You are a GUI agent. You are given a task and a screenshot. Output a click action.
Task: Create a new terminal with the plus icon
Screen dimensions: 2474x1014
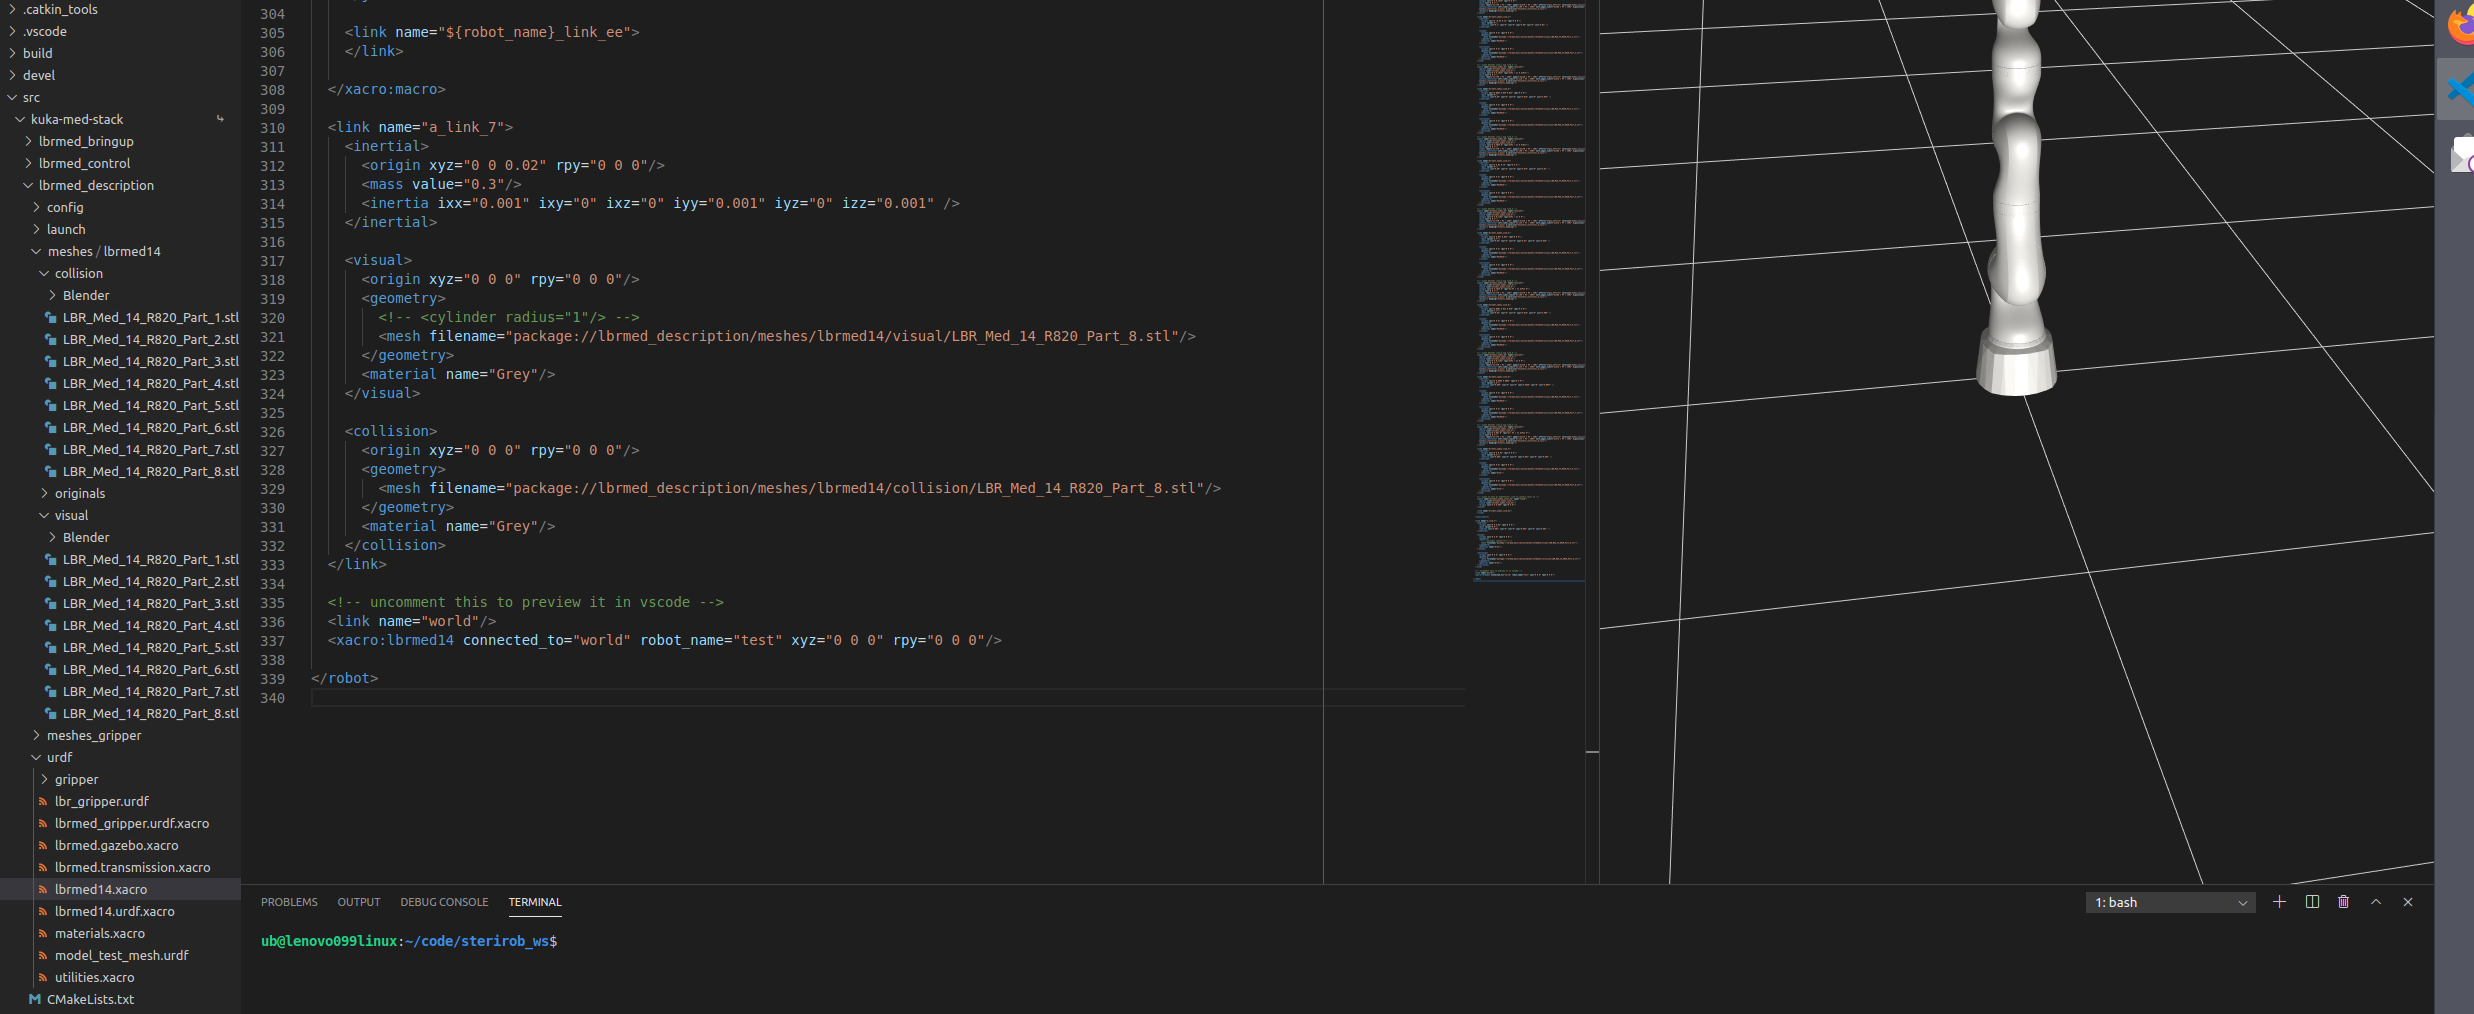tap(2279, 902)
